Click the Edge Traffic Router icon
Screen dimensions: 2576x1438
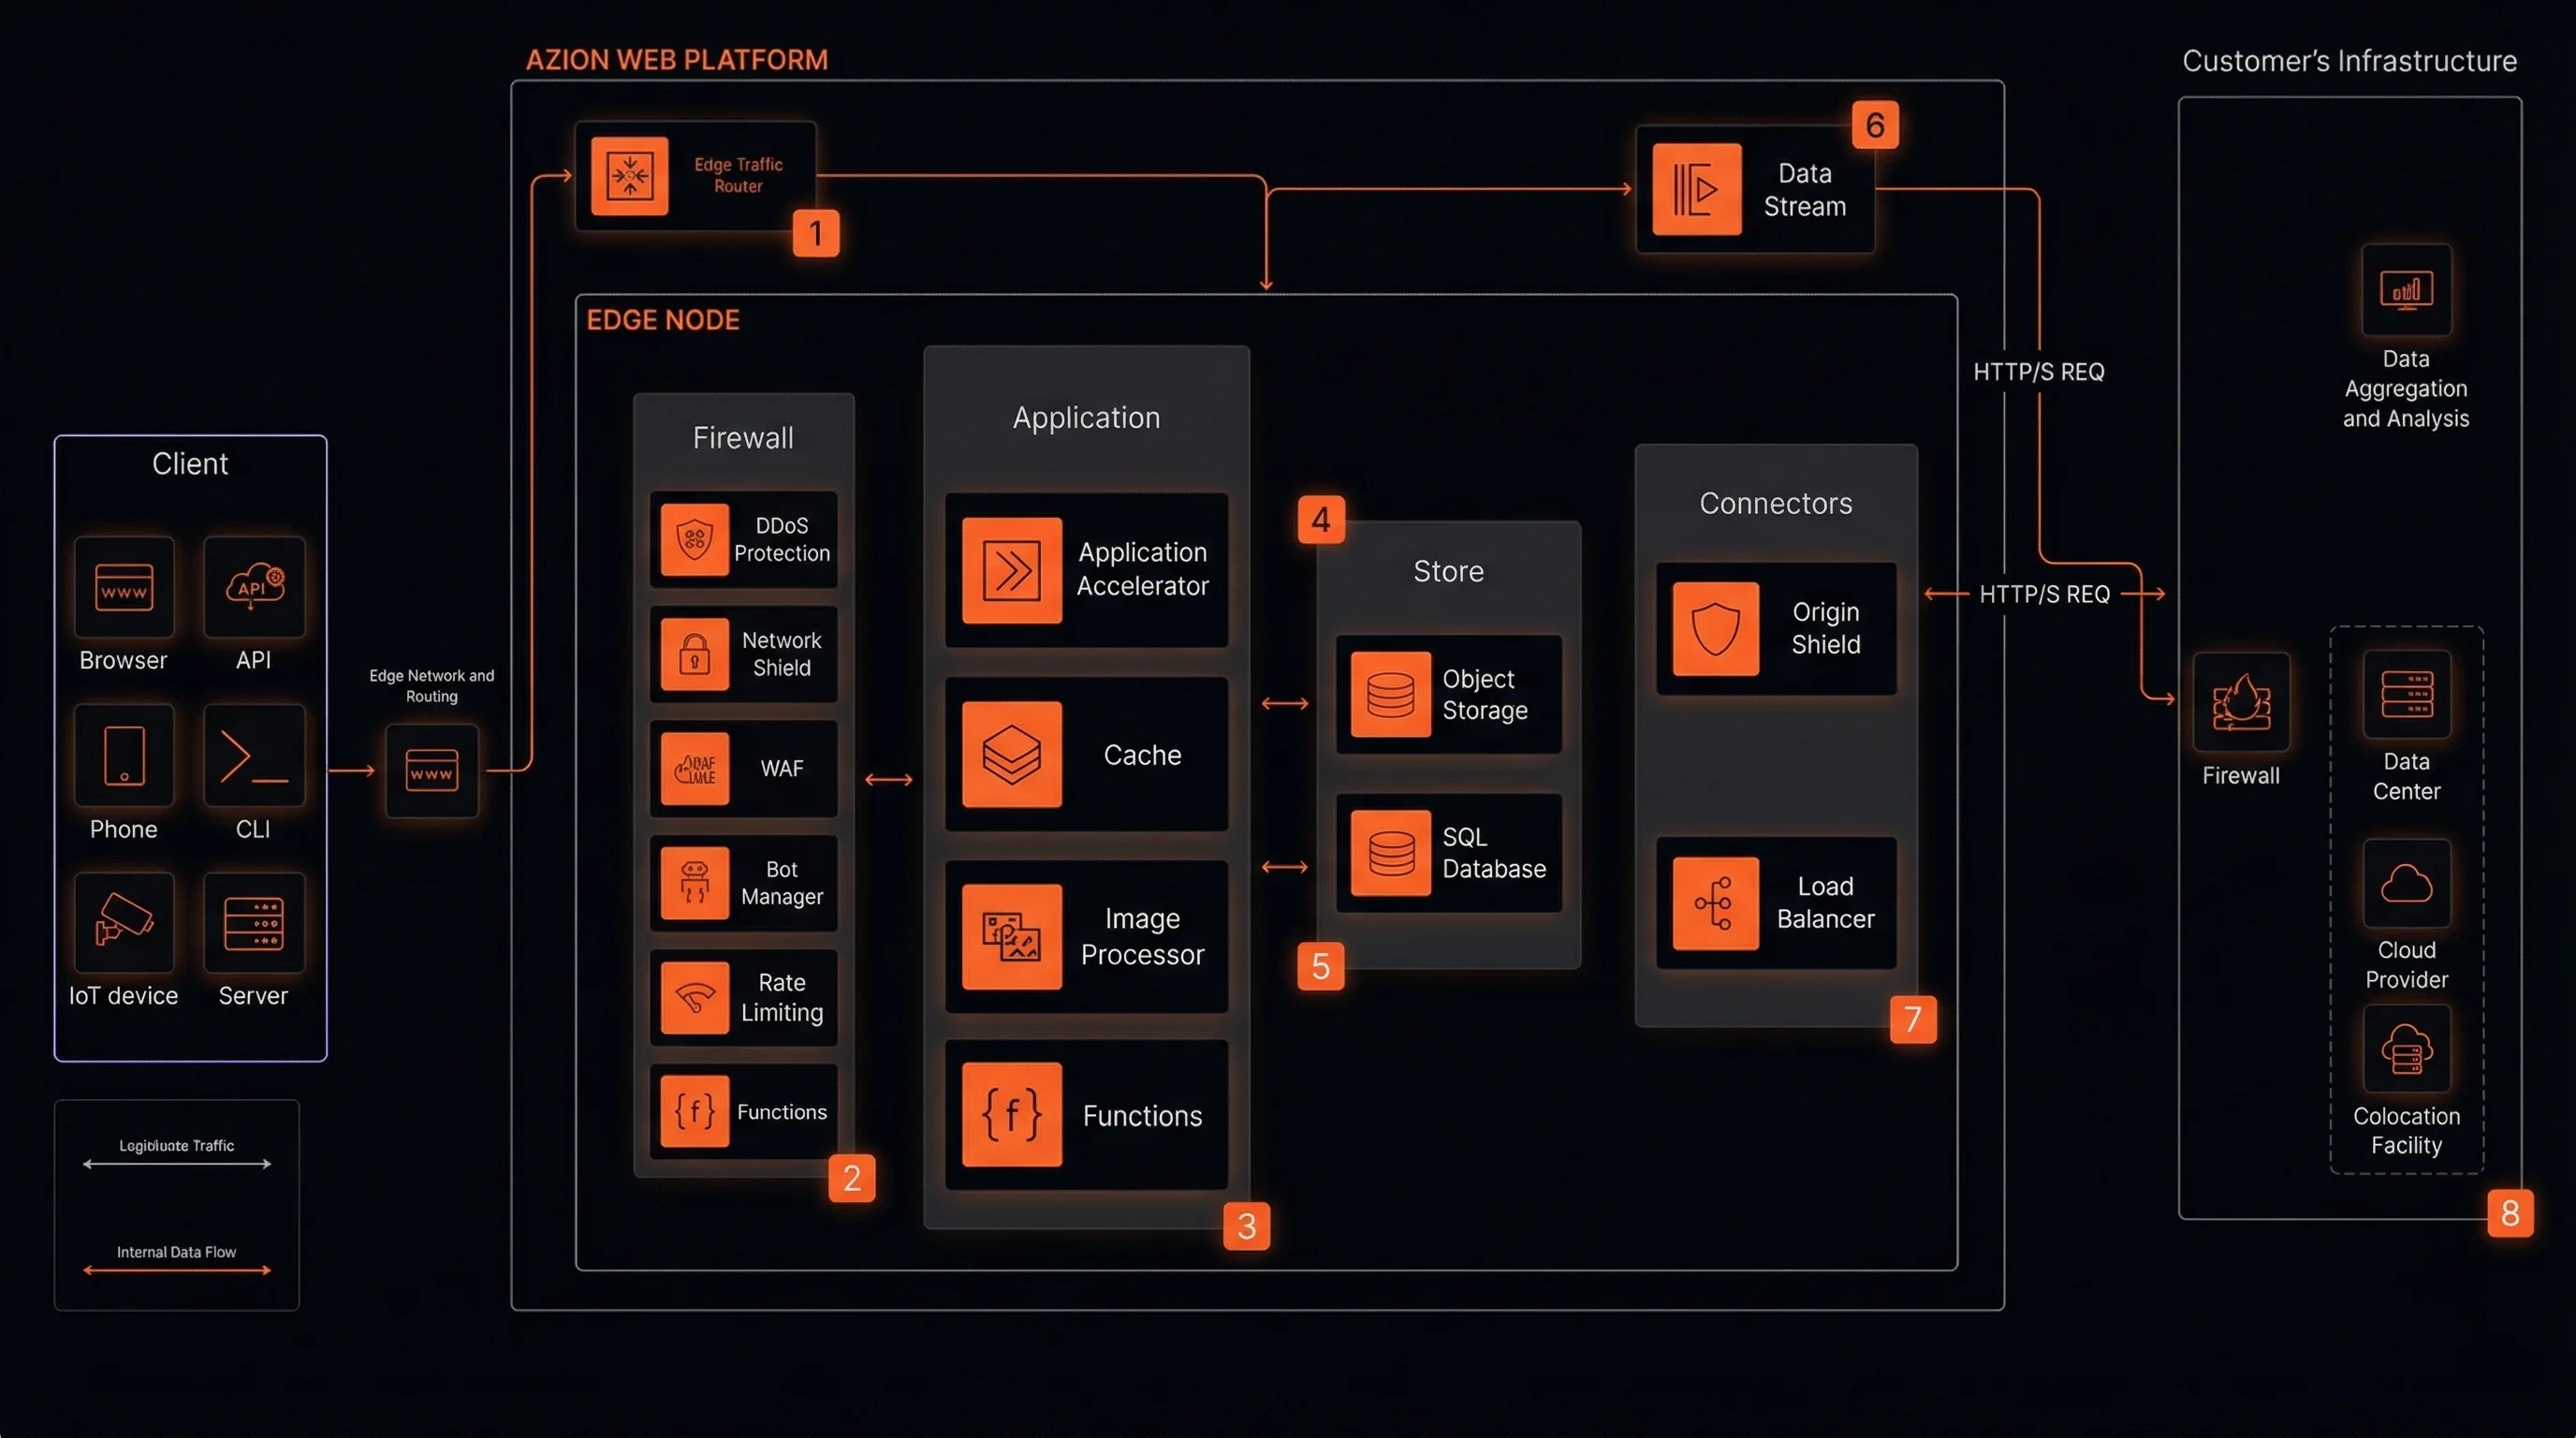(x=629, y=176)
